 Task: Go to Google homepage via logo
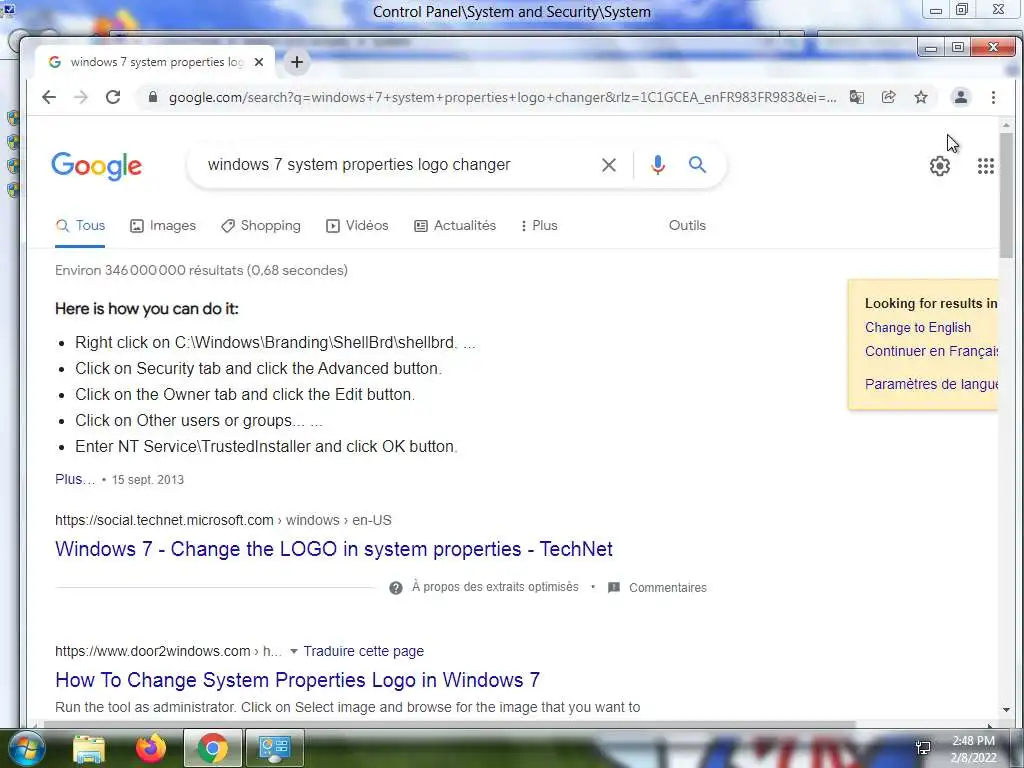pyautogui.click(x=97, y=166)
